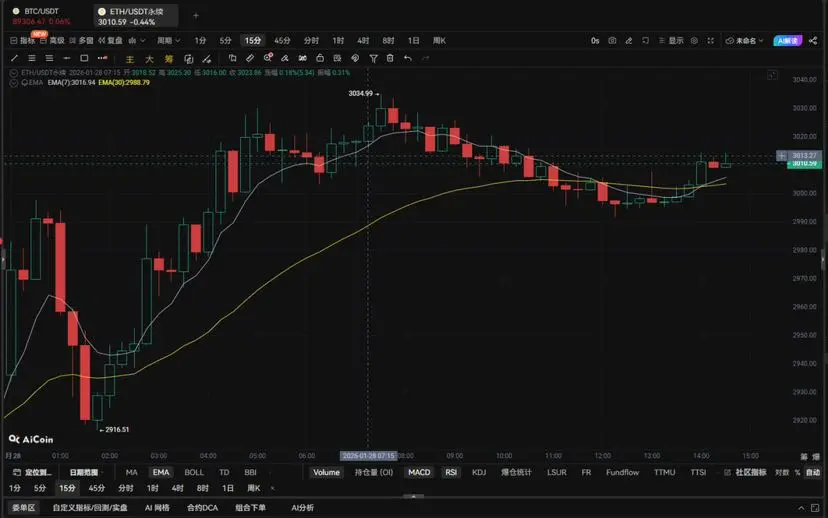Select 1时 timeframe in top bar
Viewport: 828px width, 518px height.
click(338, 41)
